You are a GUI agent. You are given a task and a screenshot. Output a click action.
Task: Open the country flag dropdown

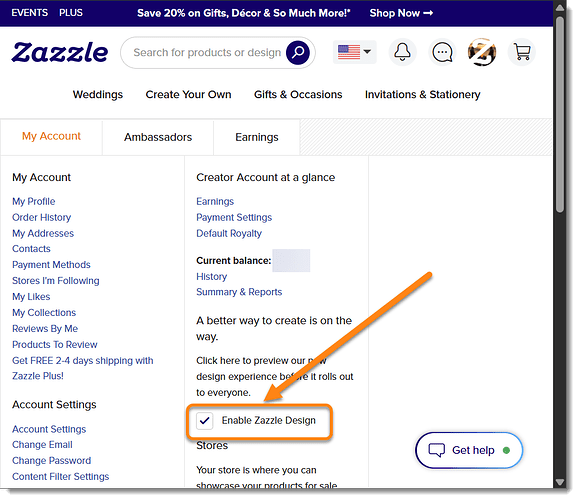coord(354,52)
